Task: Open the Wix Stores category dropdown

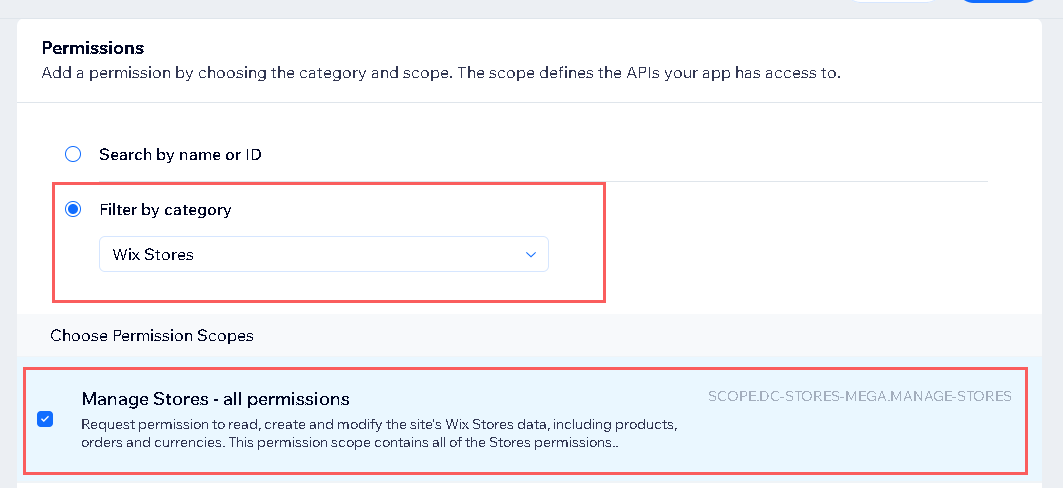Action: pos(323,254)
